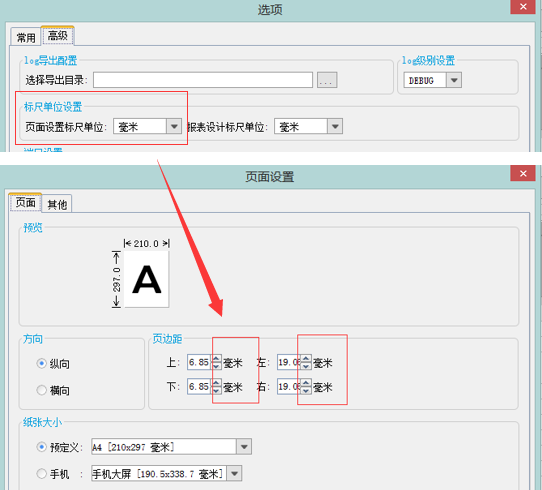Switch to the 常用 tab
The image size is (542, 490).
click(x=26, y=37)
